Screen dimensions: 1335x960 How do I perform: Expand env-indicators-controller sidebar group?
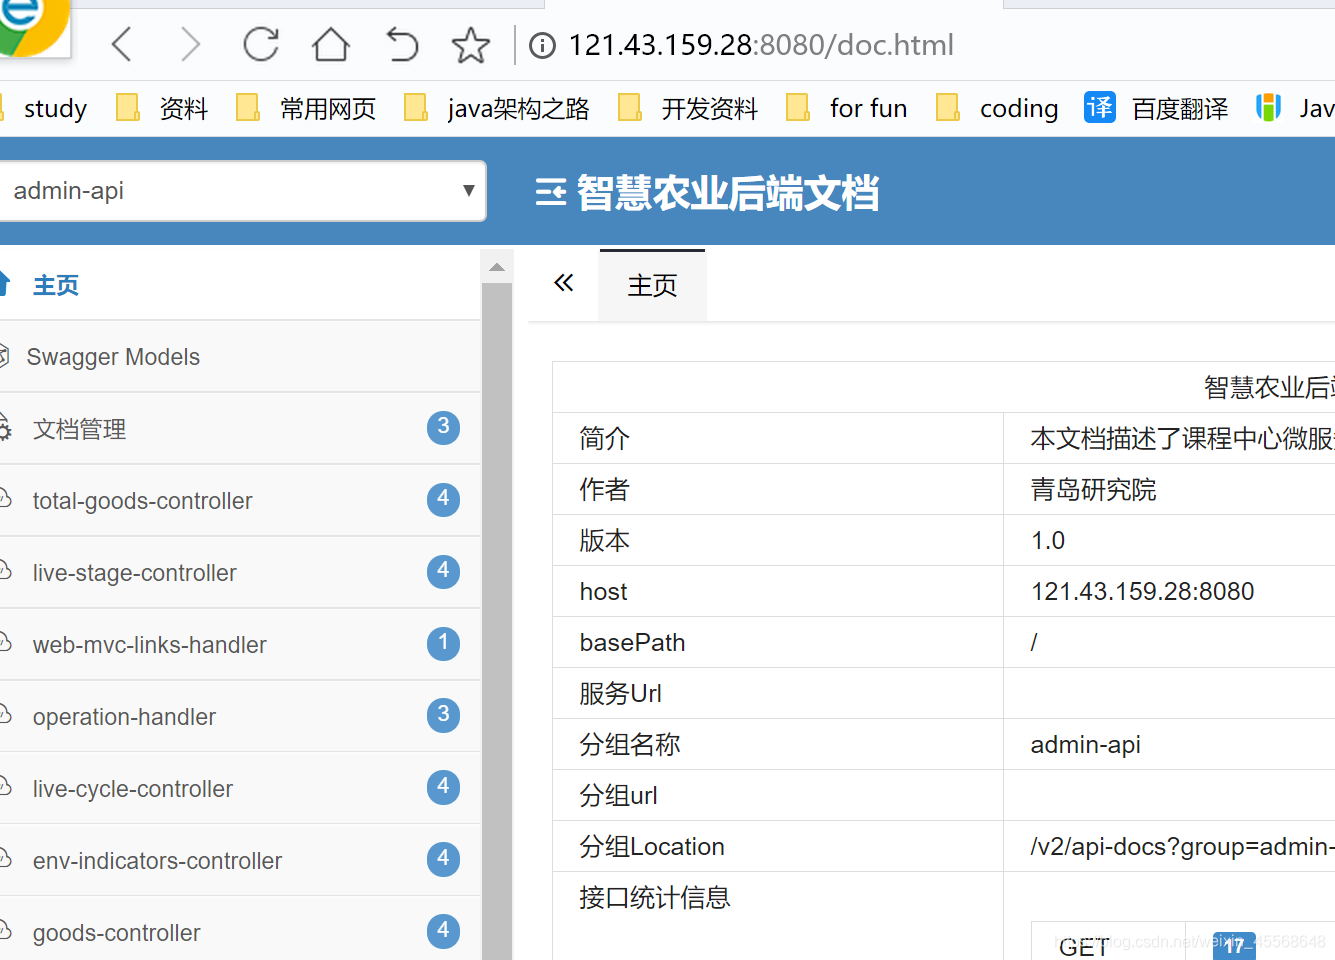[x=240, y=861]
